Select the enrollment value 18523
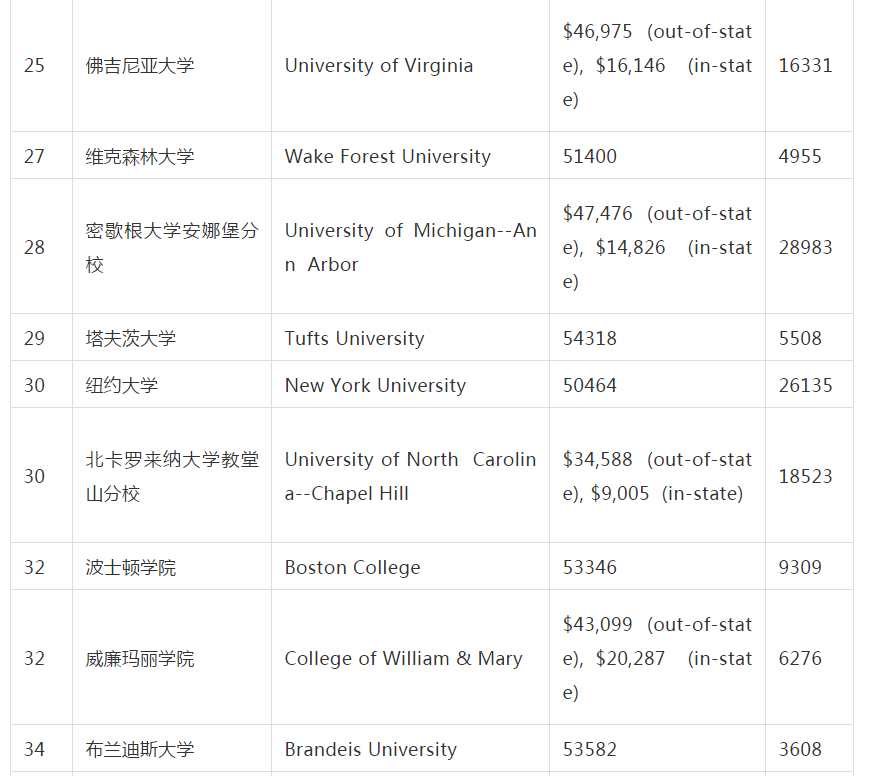The width and height of the screenshot is (871, 776). 806,476
